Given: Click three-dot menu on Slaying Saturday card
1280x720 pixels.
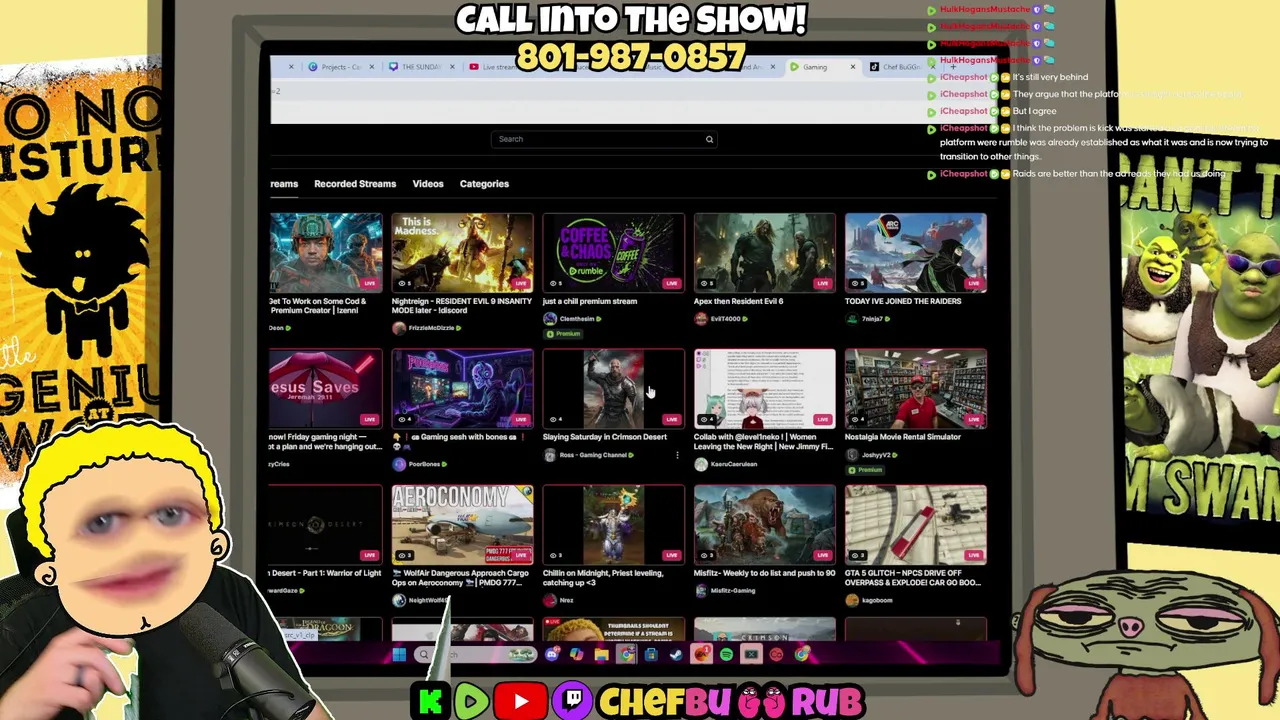Looking at the screenshot, I should [677, 455].
